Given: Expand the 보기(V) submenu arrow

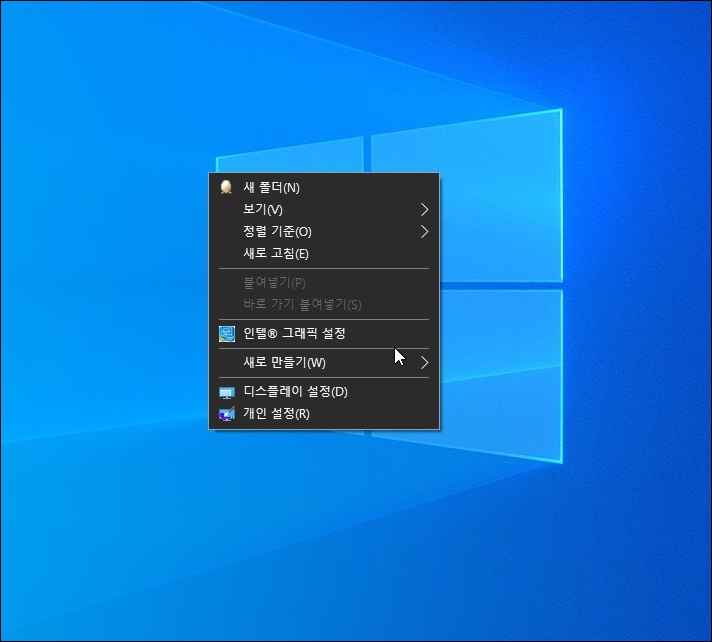Looking at the screenshot, I should click(424, 209).
